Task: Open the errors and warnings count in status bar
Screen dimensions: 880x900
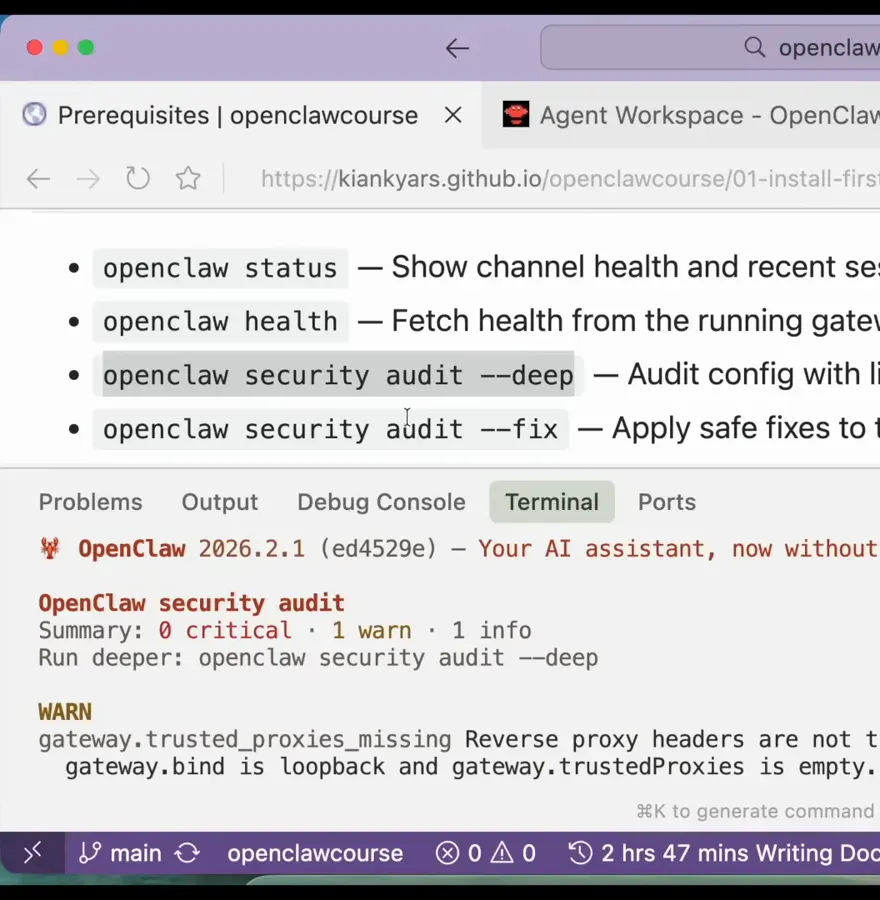Action: pos(486,853)
